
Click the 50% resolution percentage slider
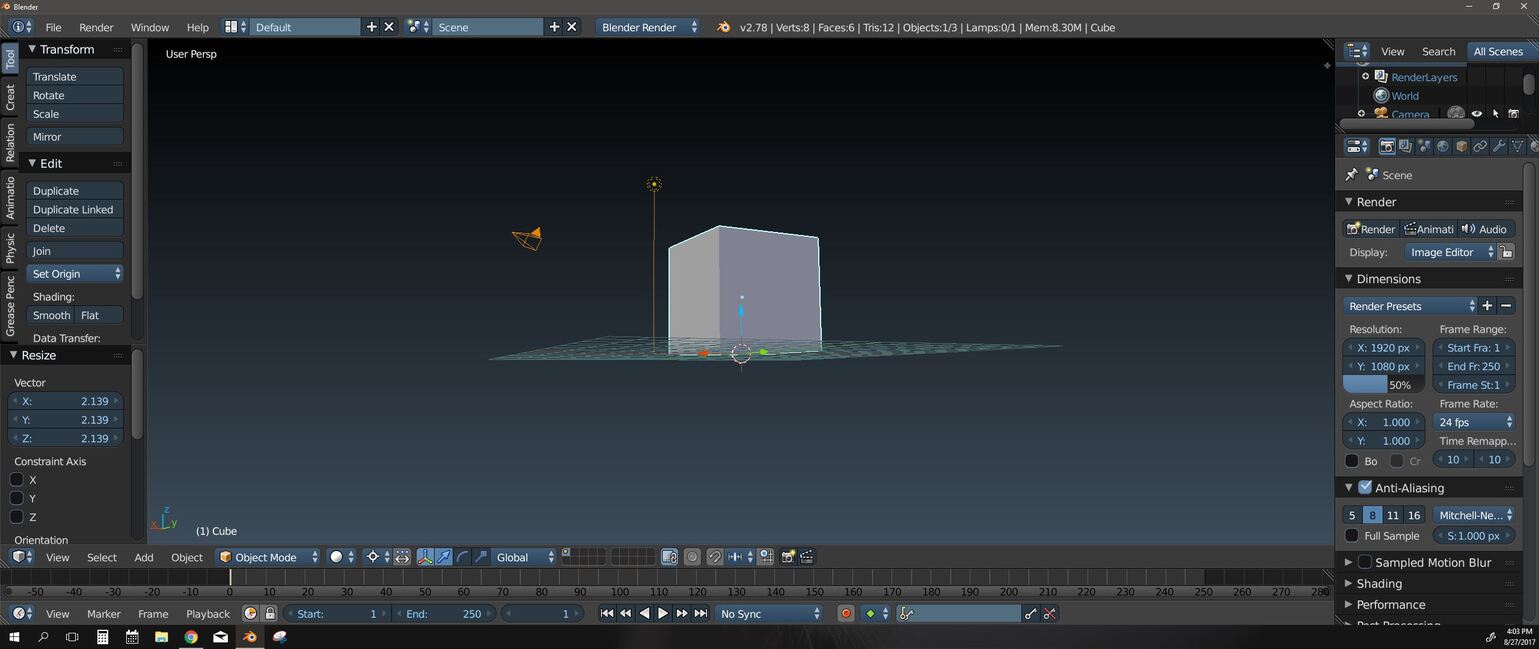[1383, 385]
